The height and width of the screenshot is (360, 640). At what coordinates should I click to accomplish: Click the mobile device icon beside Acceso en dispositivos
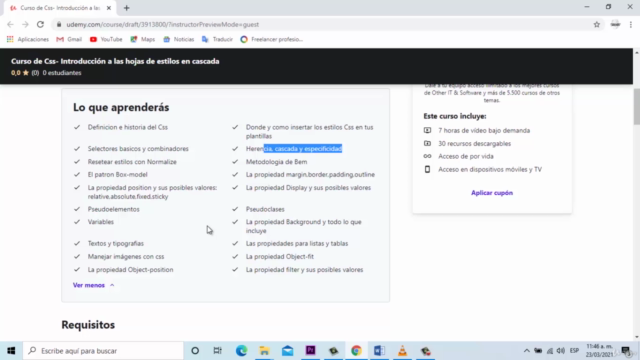point(427,169)
